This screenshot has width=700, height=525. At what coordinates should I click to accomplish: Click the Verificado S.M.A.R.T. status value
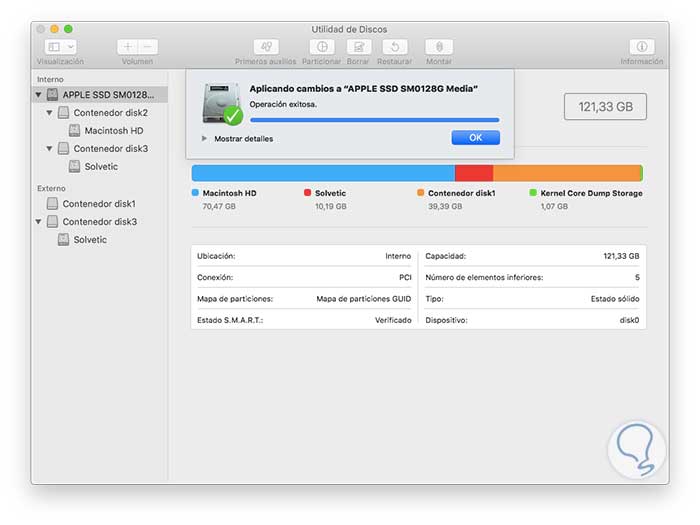tap(393, 320)
